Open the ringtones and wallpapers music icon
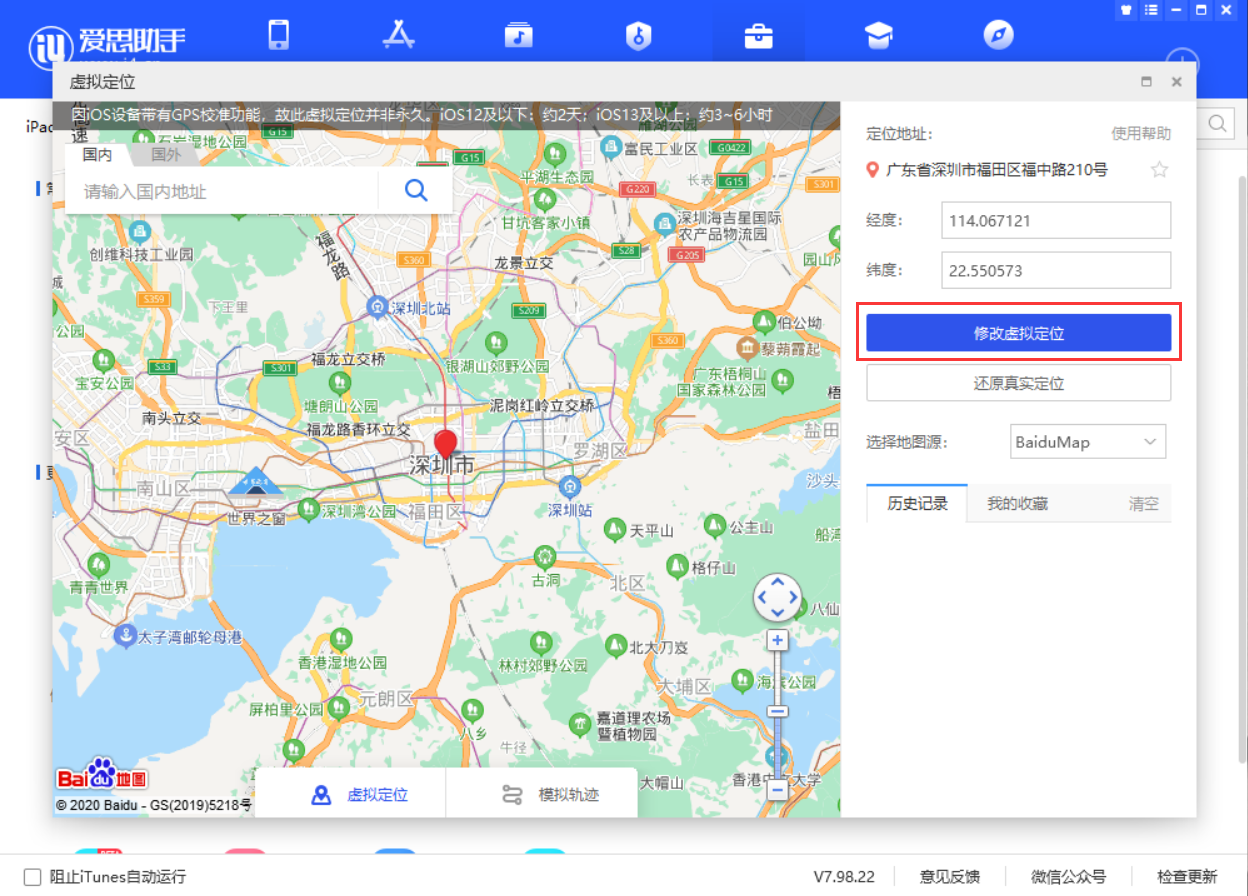Viewport: 1248px width, 896px height. [518, 36]
